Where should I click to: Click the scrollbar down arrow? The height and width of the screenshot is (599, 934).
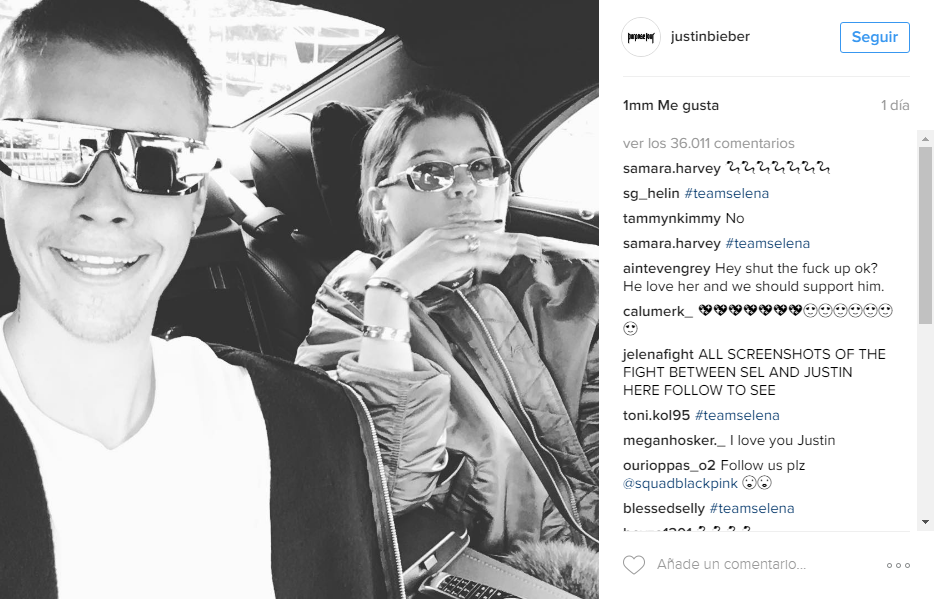925,522
